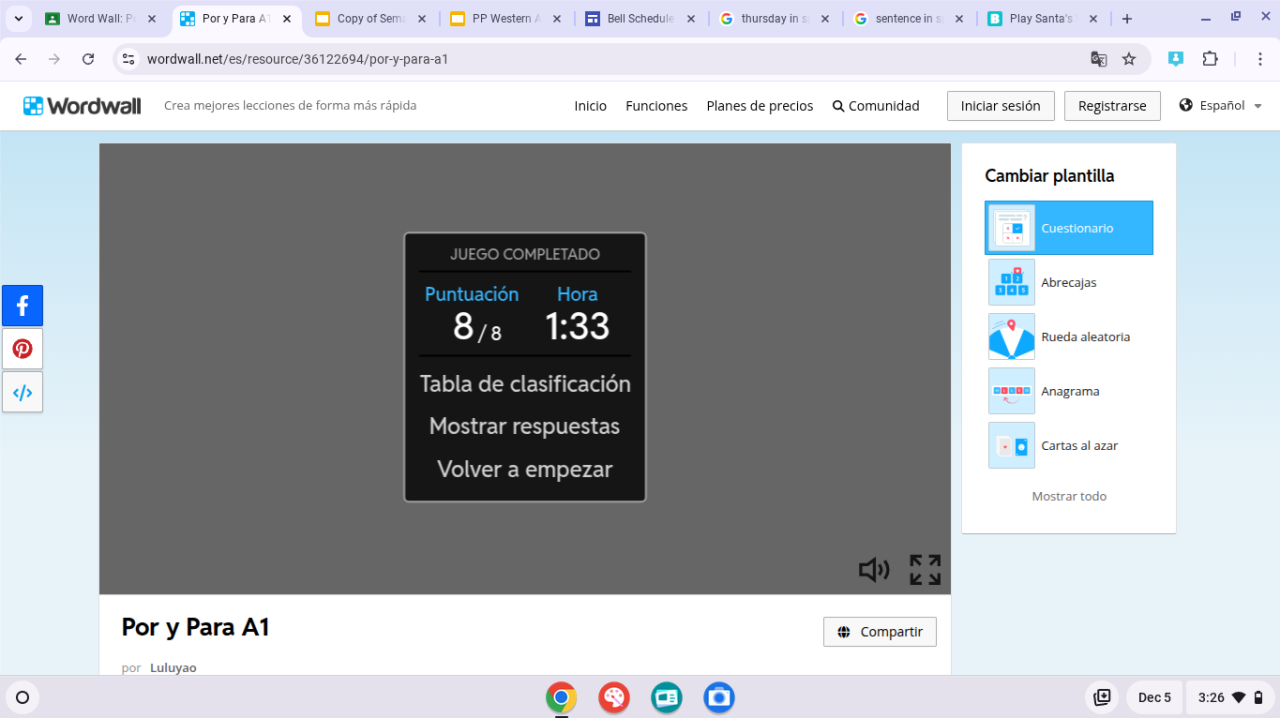Open the Funciones menu link
Viewport: 1280px width, 718px height.
click(656, 106)
